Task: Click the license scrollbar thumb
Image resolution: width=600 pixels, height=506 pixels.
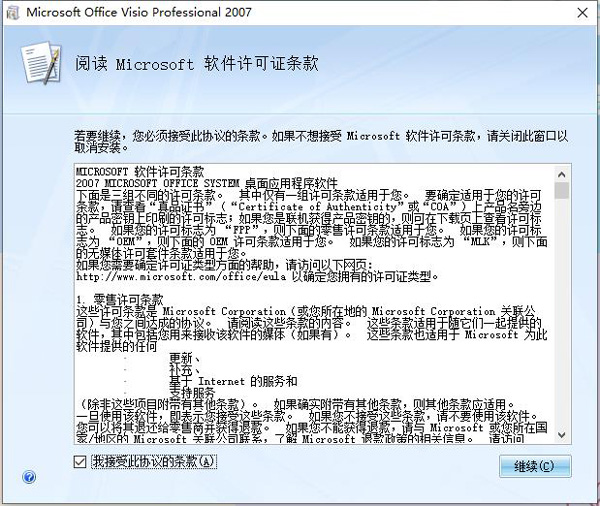Action: coord(561,190)
